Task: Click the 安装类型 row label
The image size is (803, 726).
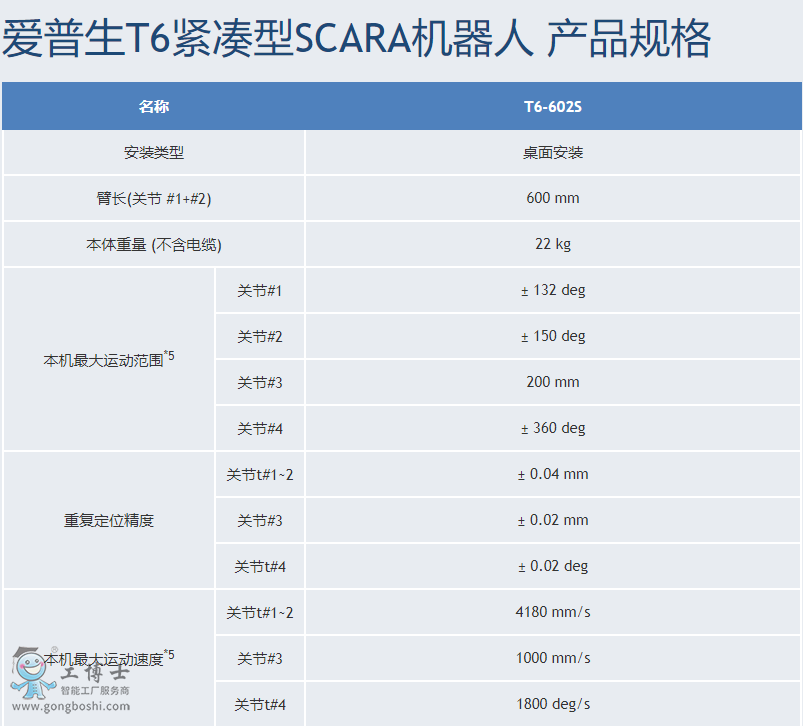Action: (x=154, y=153)
